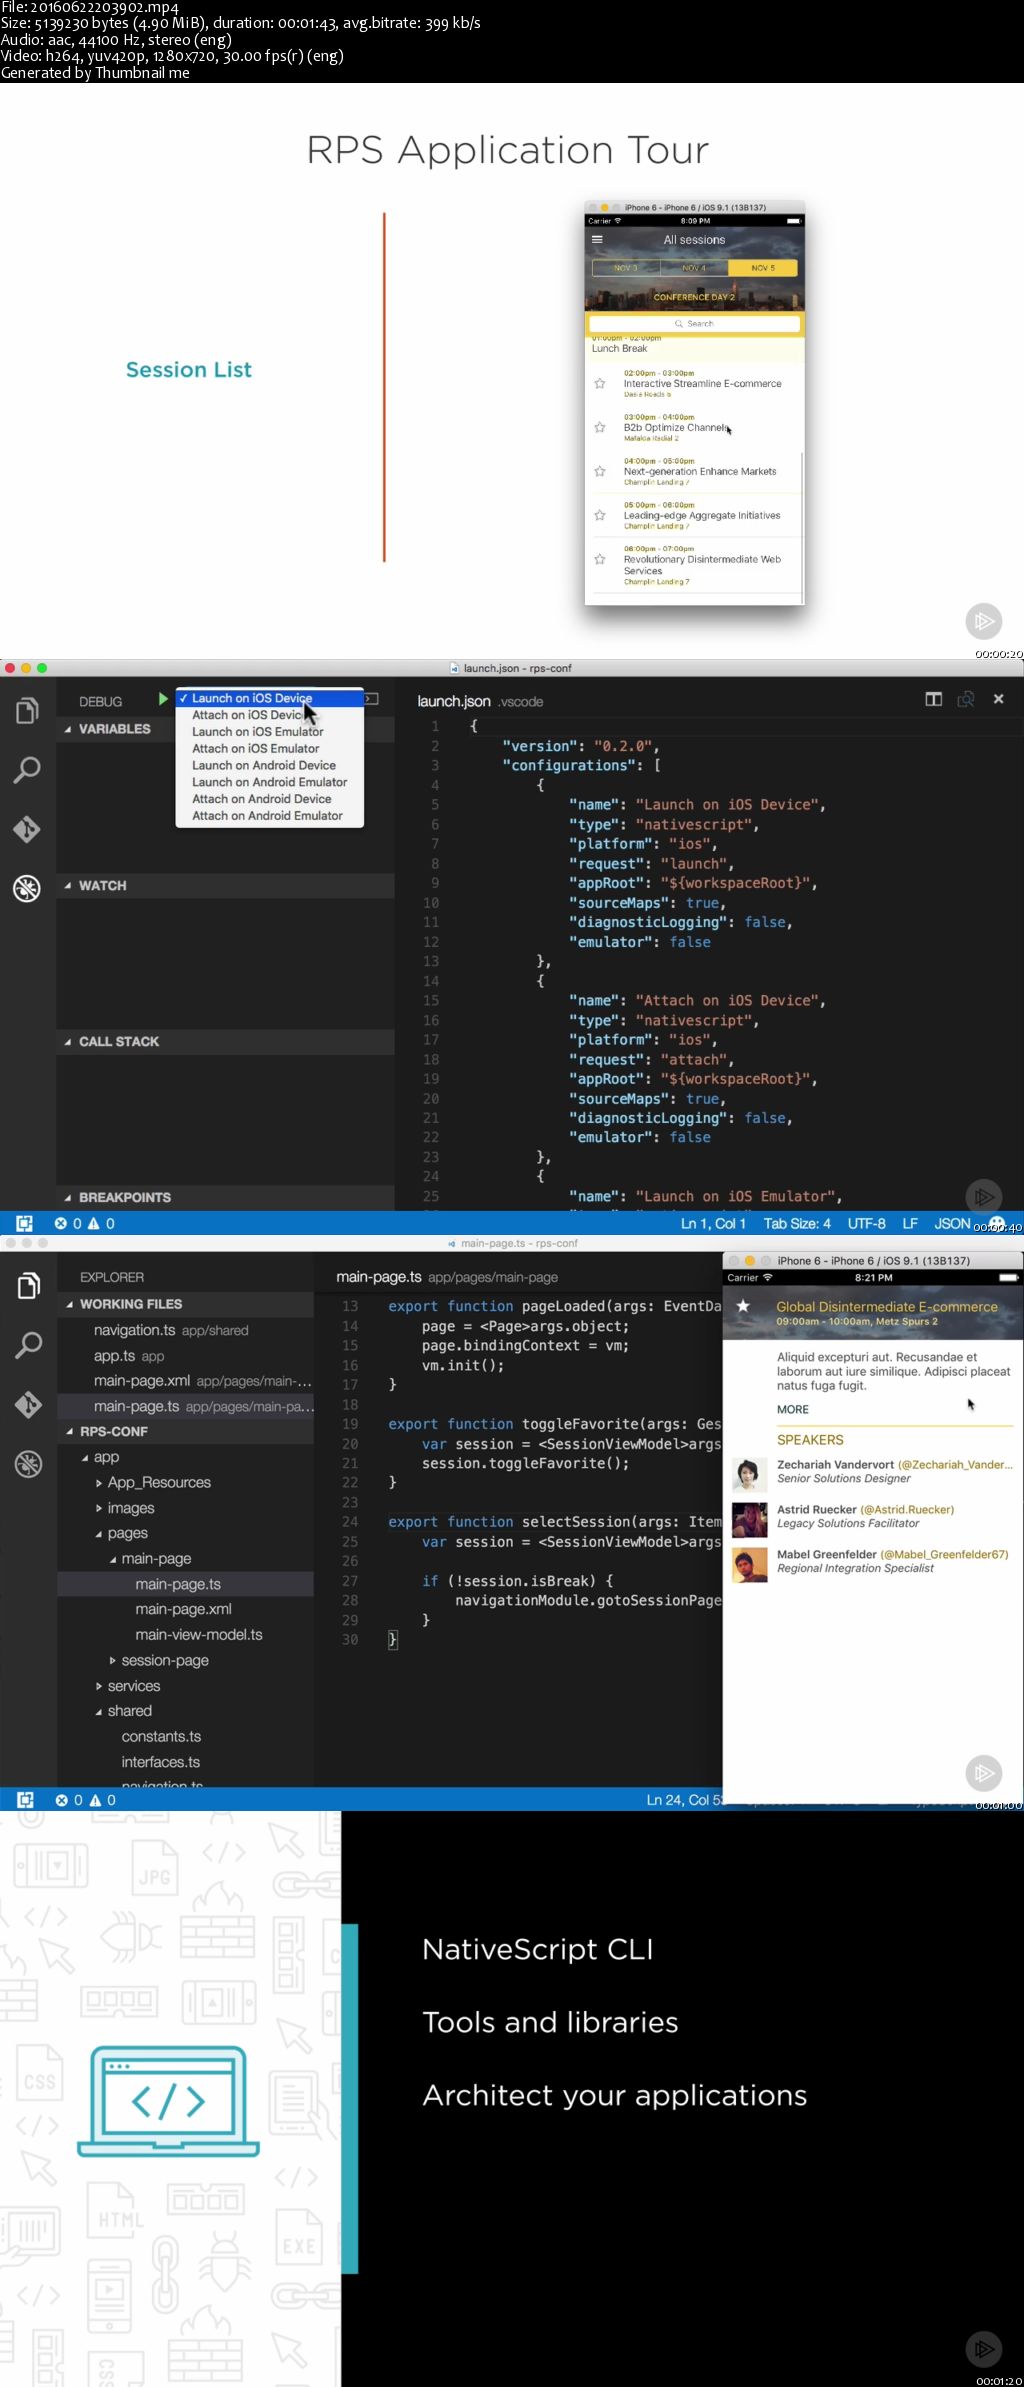Open speaker Astrid Ruecker
This screenshot has height=2387, width=1024.
click(872, 1517)
